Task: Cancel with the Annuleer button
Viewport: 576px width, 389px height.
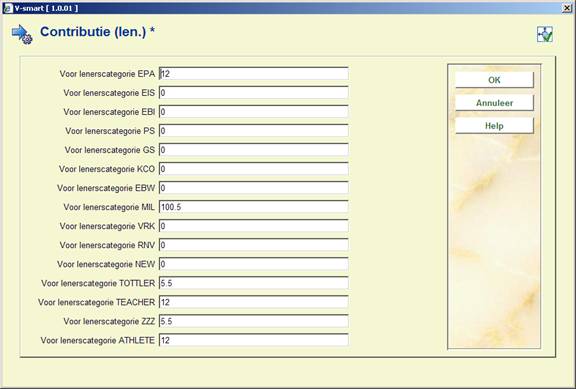Action: [x=494, y=103]
